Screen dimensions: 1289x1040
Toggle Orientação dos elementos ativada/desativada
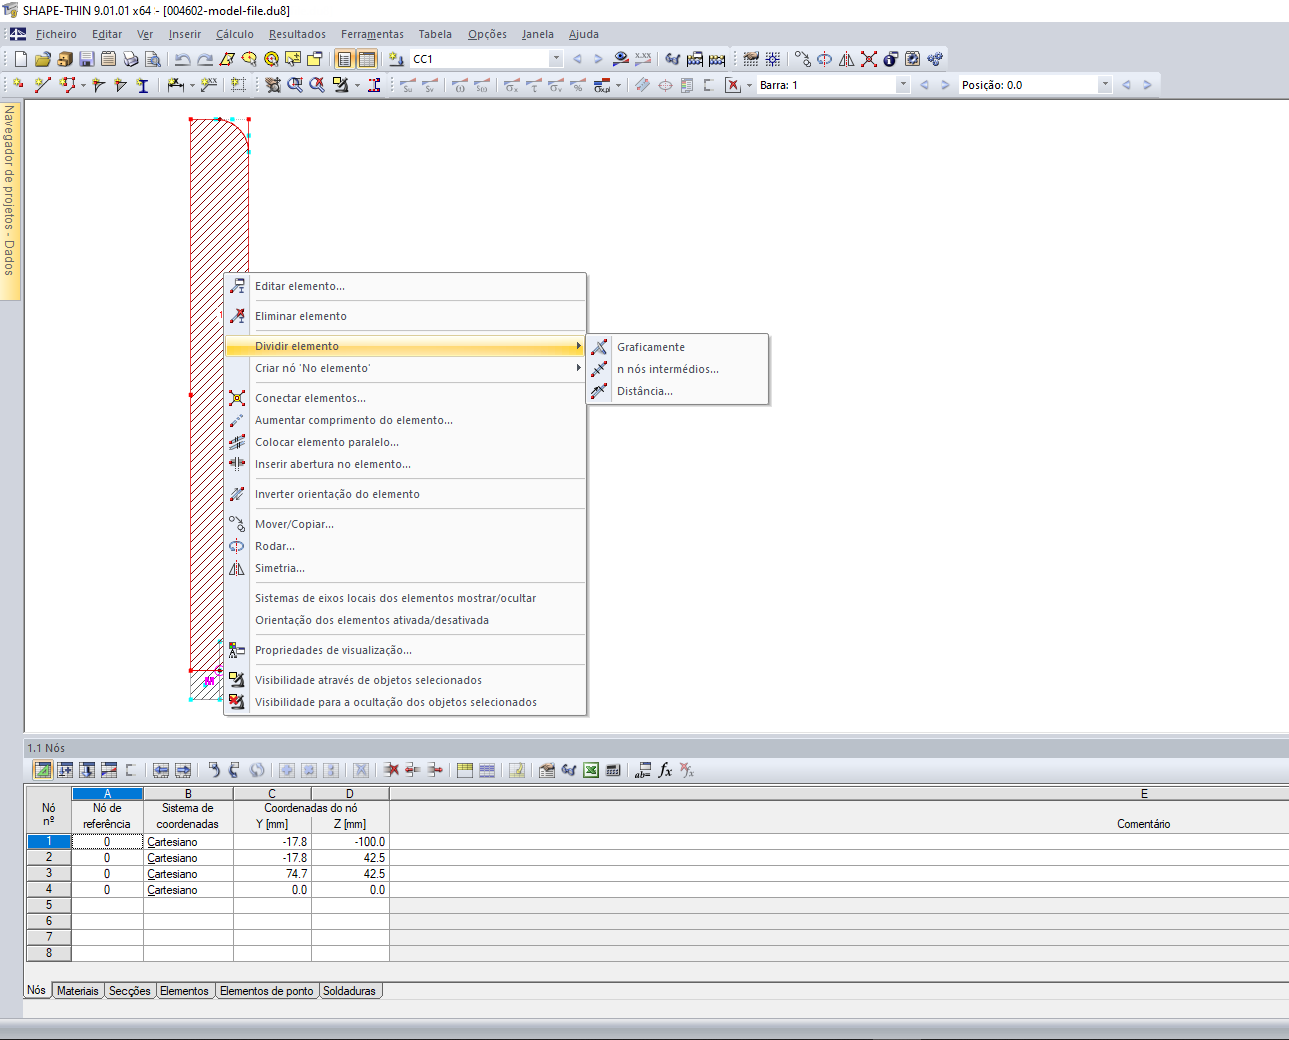coord(405,620)
